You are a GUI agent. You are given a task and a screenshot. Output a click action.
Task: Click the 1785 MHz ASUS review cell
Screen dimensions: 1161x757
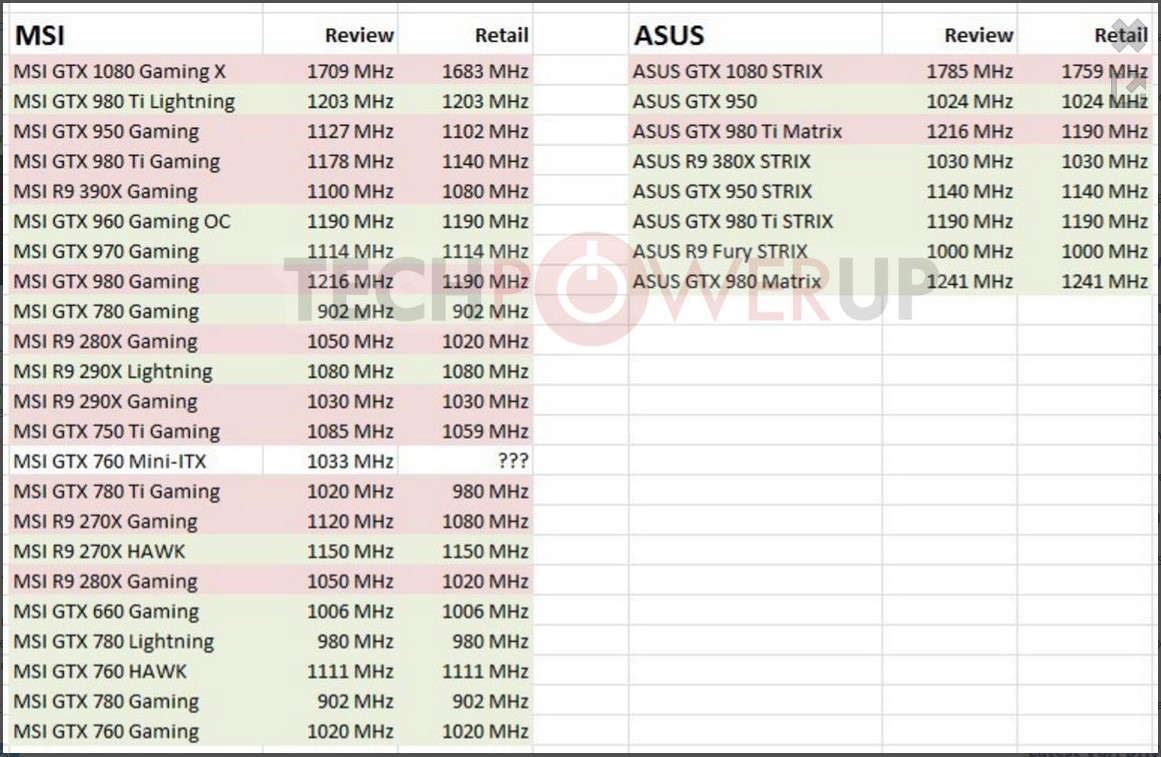(x=969, y=71)
